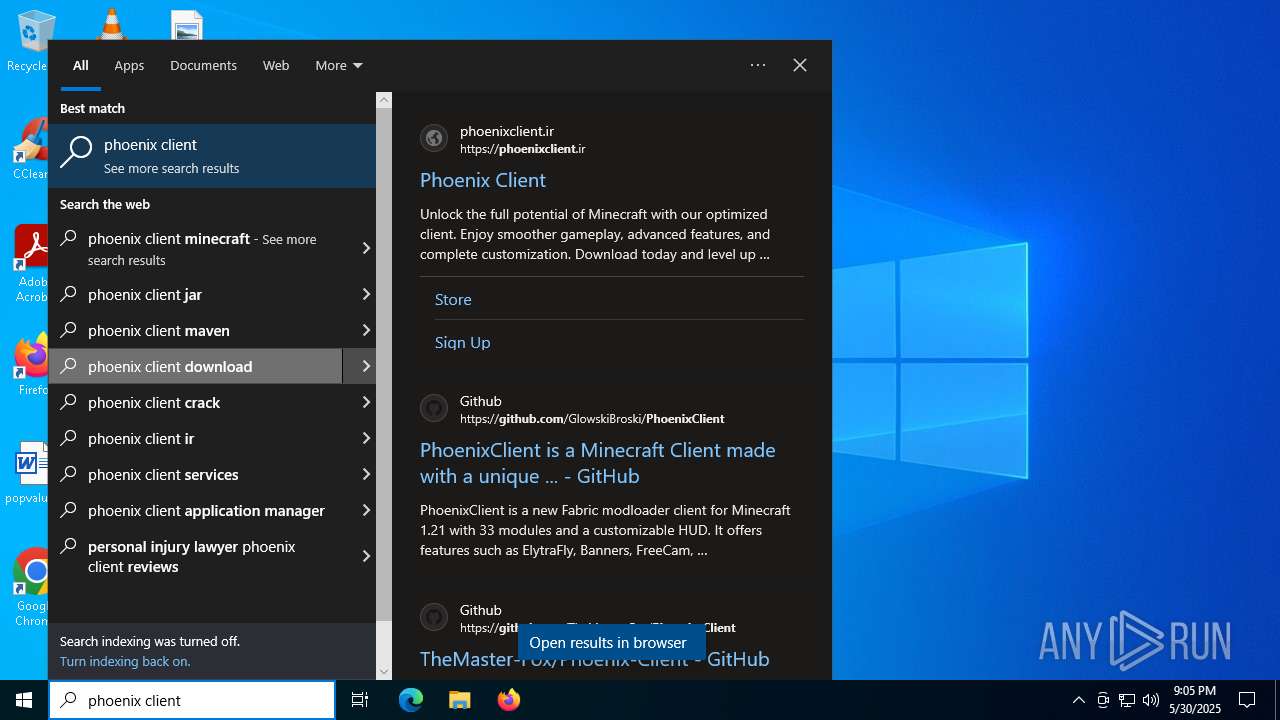This screenshot has width=1280, height=720.
Task: Expand arrow for phoenix client minecraft
Action: click(x=366, y=249)
